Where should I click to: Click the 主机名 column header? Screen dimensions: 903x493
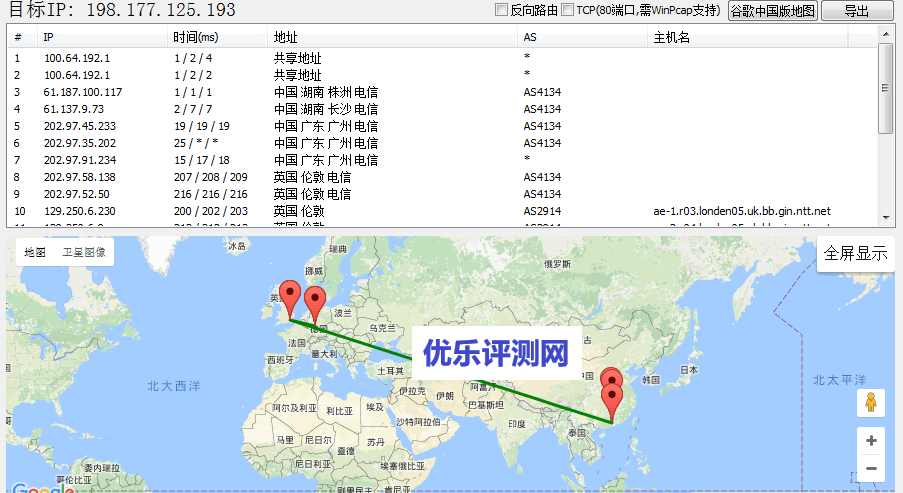(672, 37)
